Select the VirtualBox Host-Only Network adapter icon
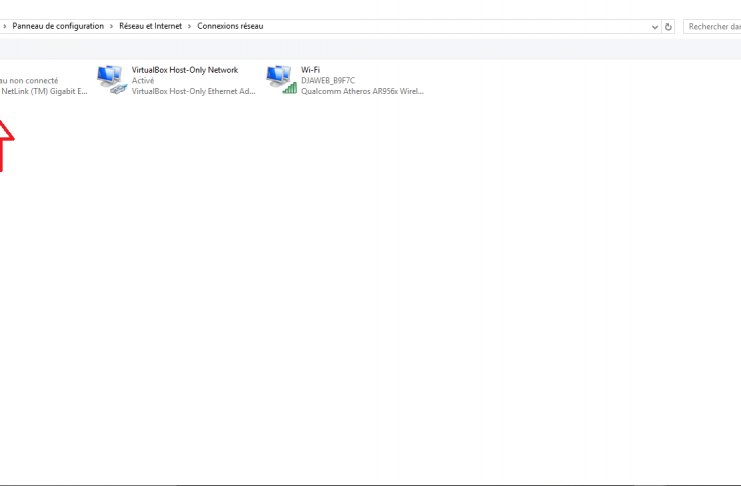Viewport: 741px width, 486px height. 112,80
